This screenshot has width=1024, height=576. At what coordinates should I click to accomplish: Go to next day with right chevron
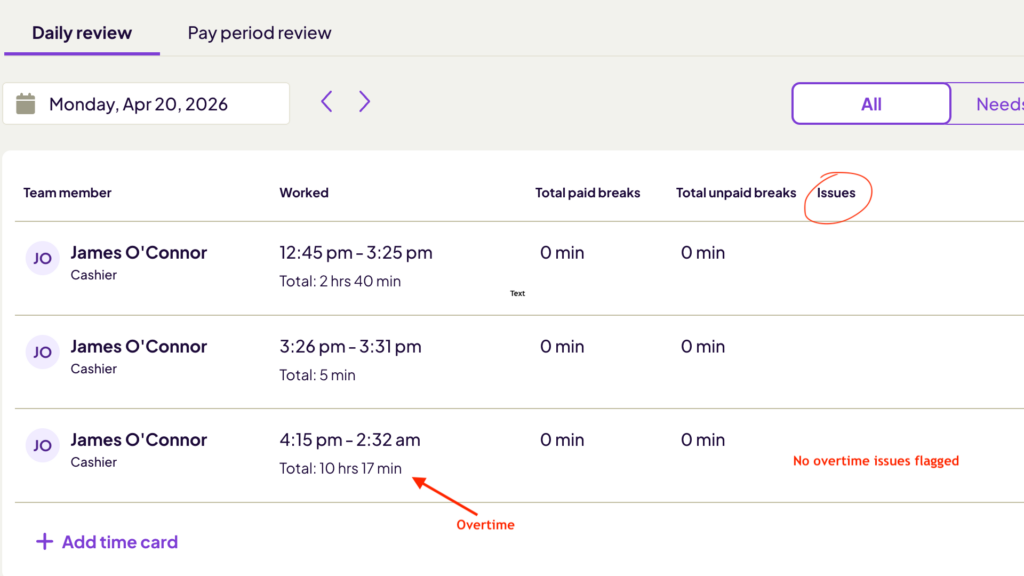coord(364,101)
